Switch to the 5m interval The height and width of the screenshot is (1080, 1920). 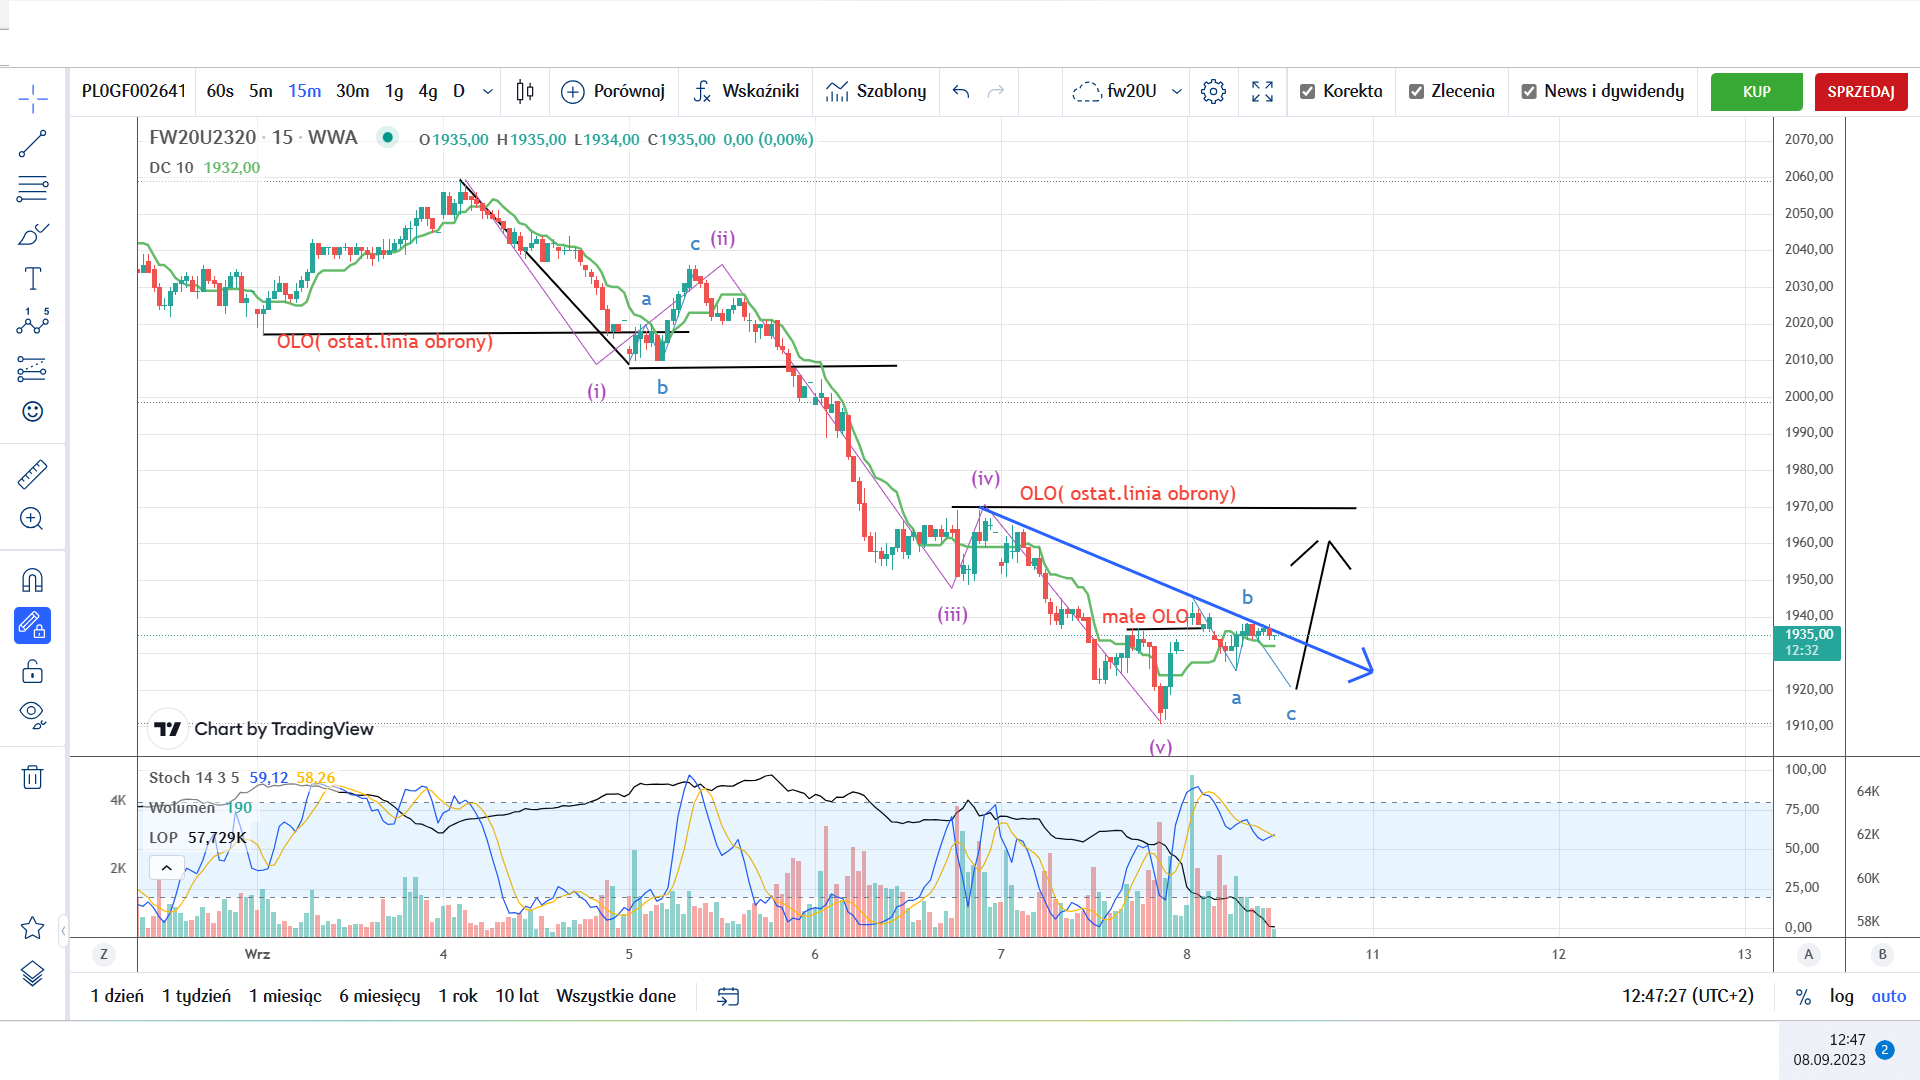261,92
